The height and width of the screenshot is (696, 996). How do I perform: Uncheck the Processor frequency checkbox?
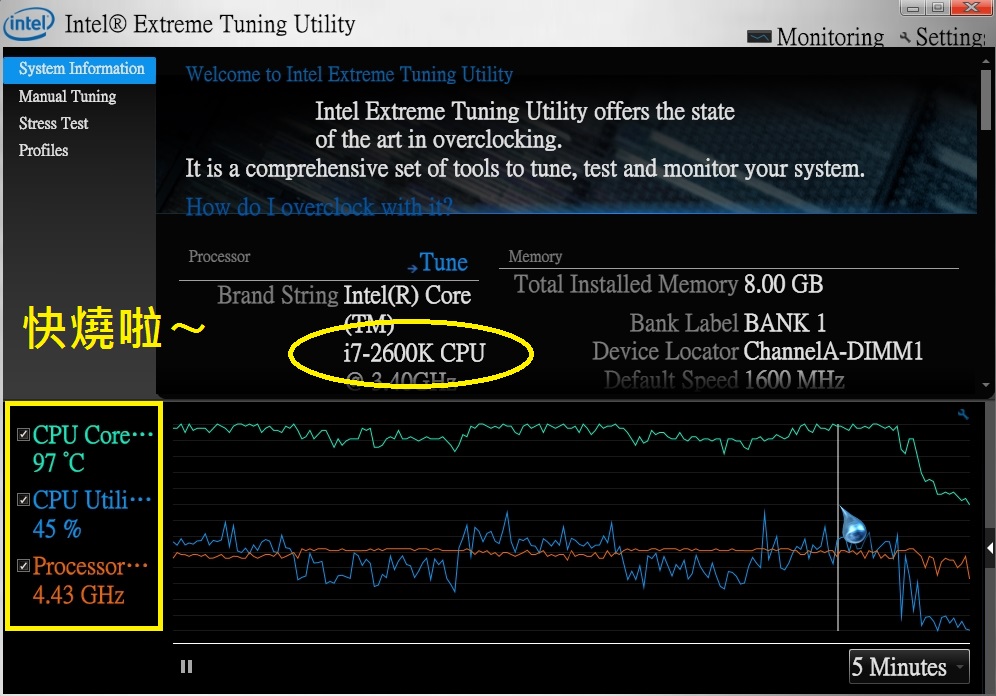click(x=24, y=566)
